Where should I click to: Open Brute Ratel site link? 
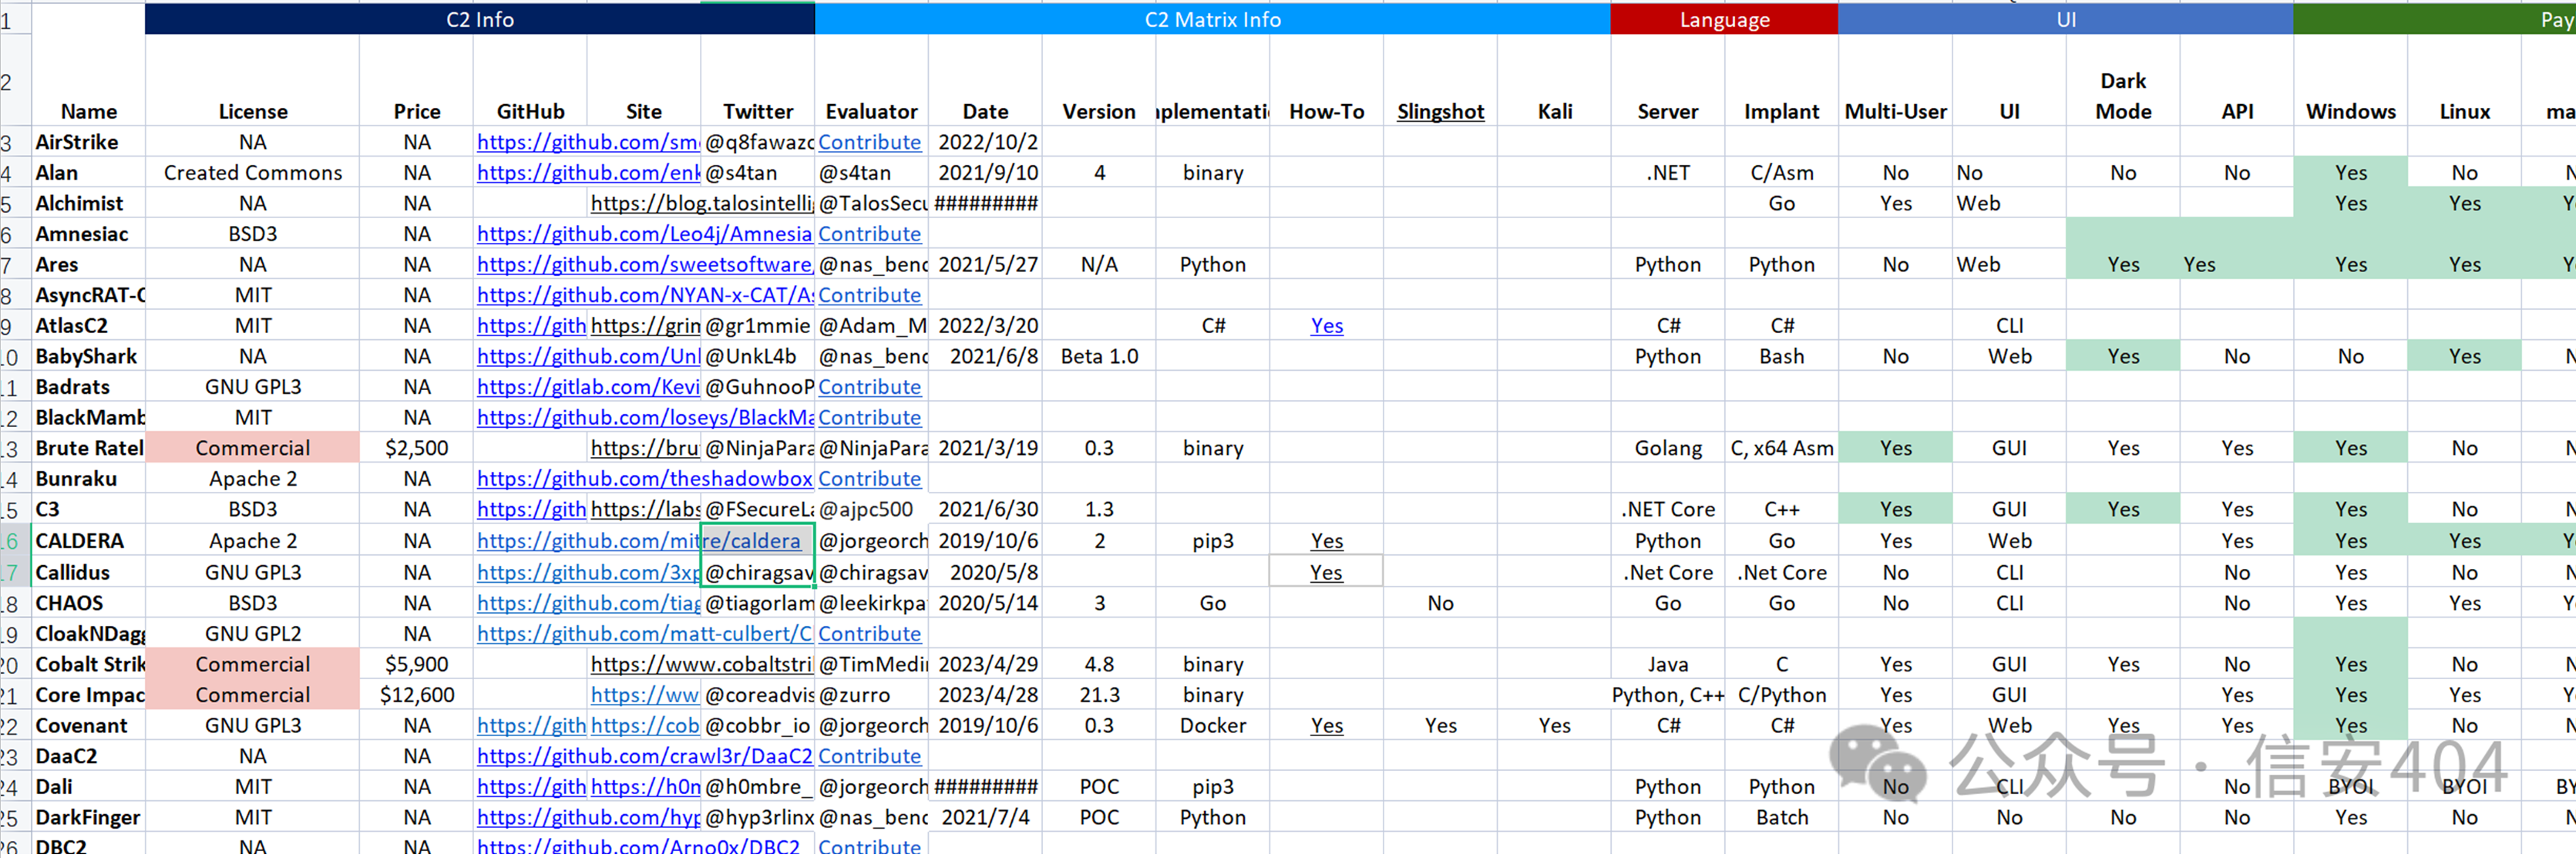tap(644, 449)
